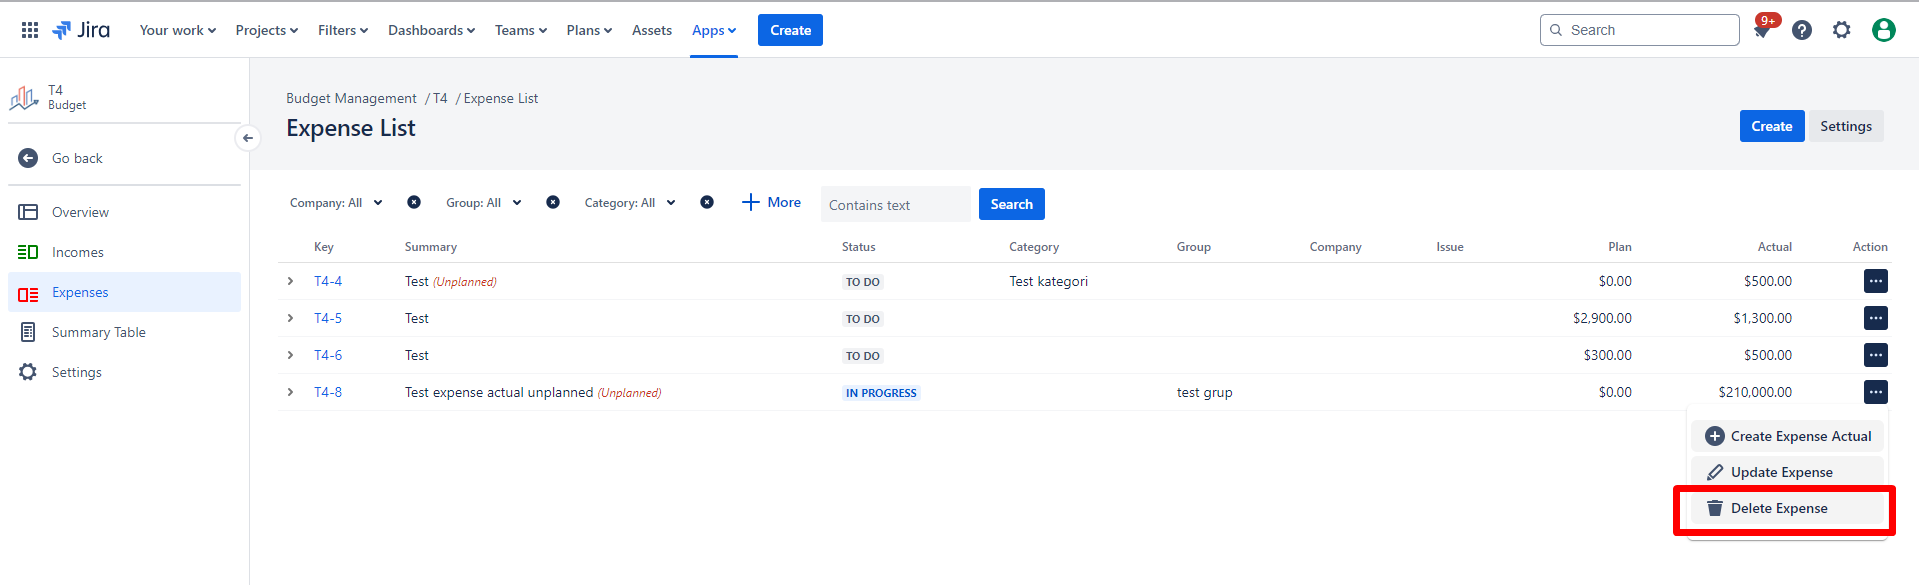Viewport: 1919px width, 585px height.
Task: Open the Company: All dropdown
Action: (336, 203)
